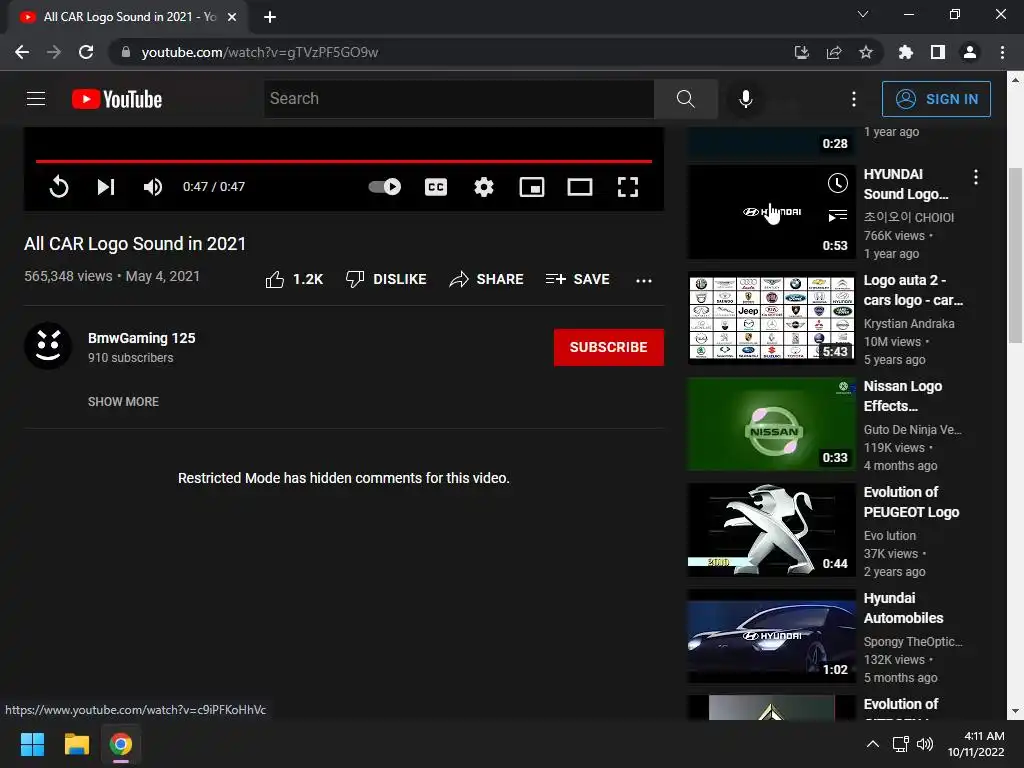Viewport: 1024px width, 768px height.
Task: Install app icon in address bar
Action: (x=801, y=52)
